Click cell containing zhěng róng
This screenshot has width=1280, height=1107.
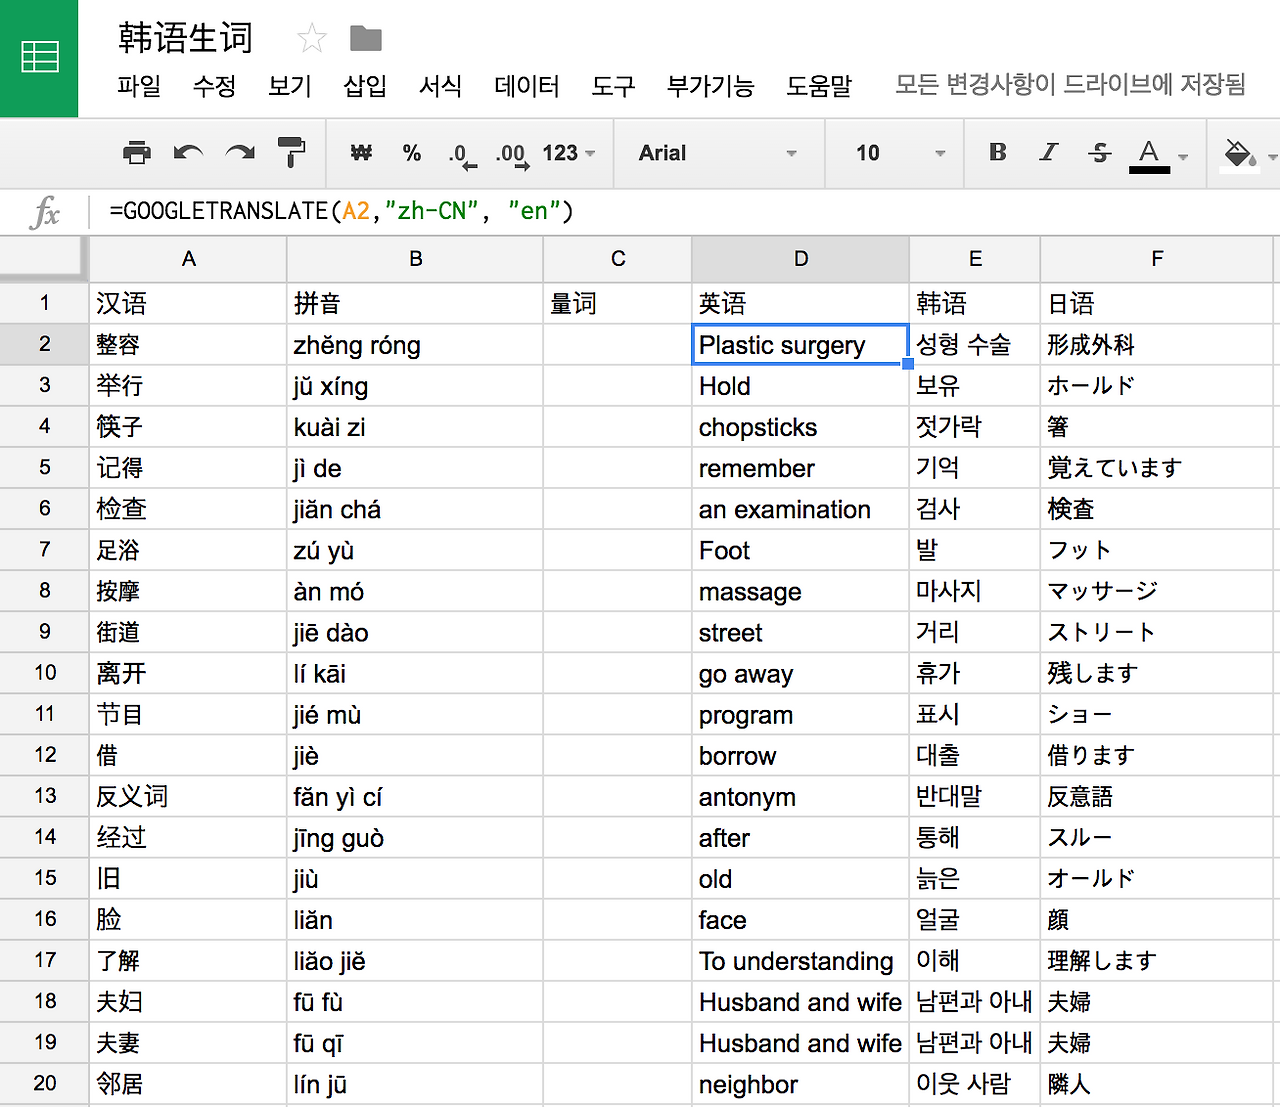[x=415, y=345]
